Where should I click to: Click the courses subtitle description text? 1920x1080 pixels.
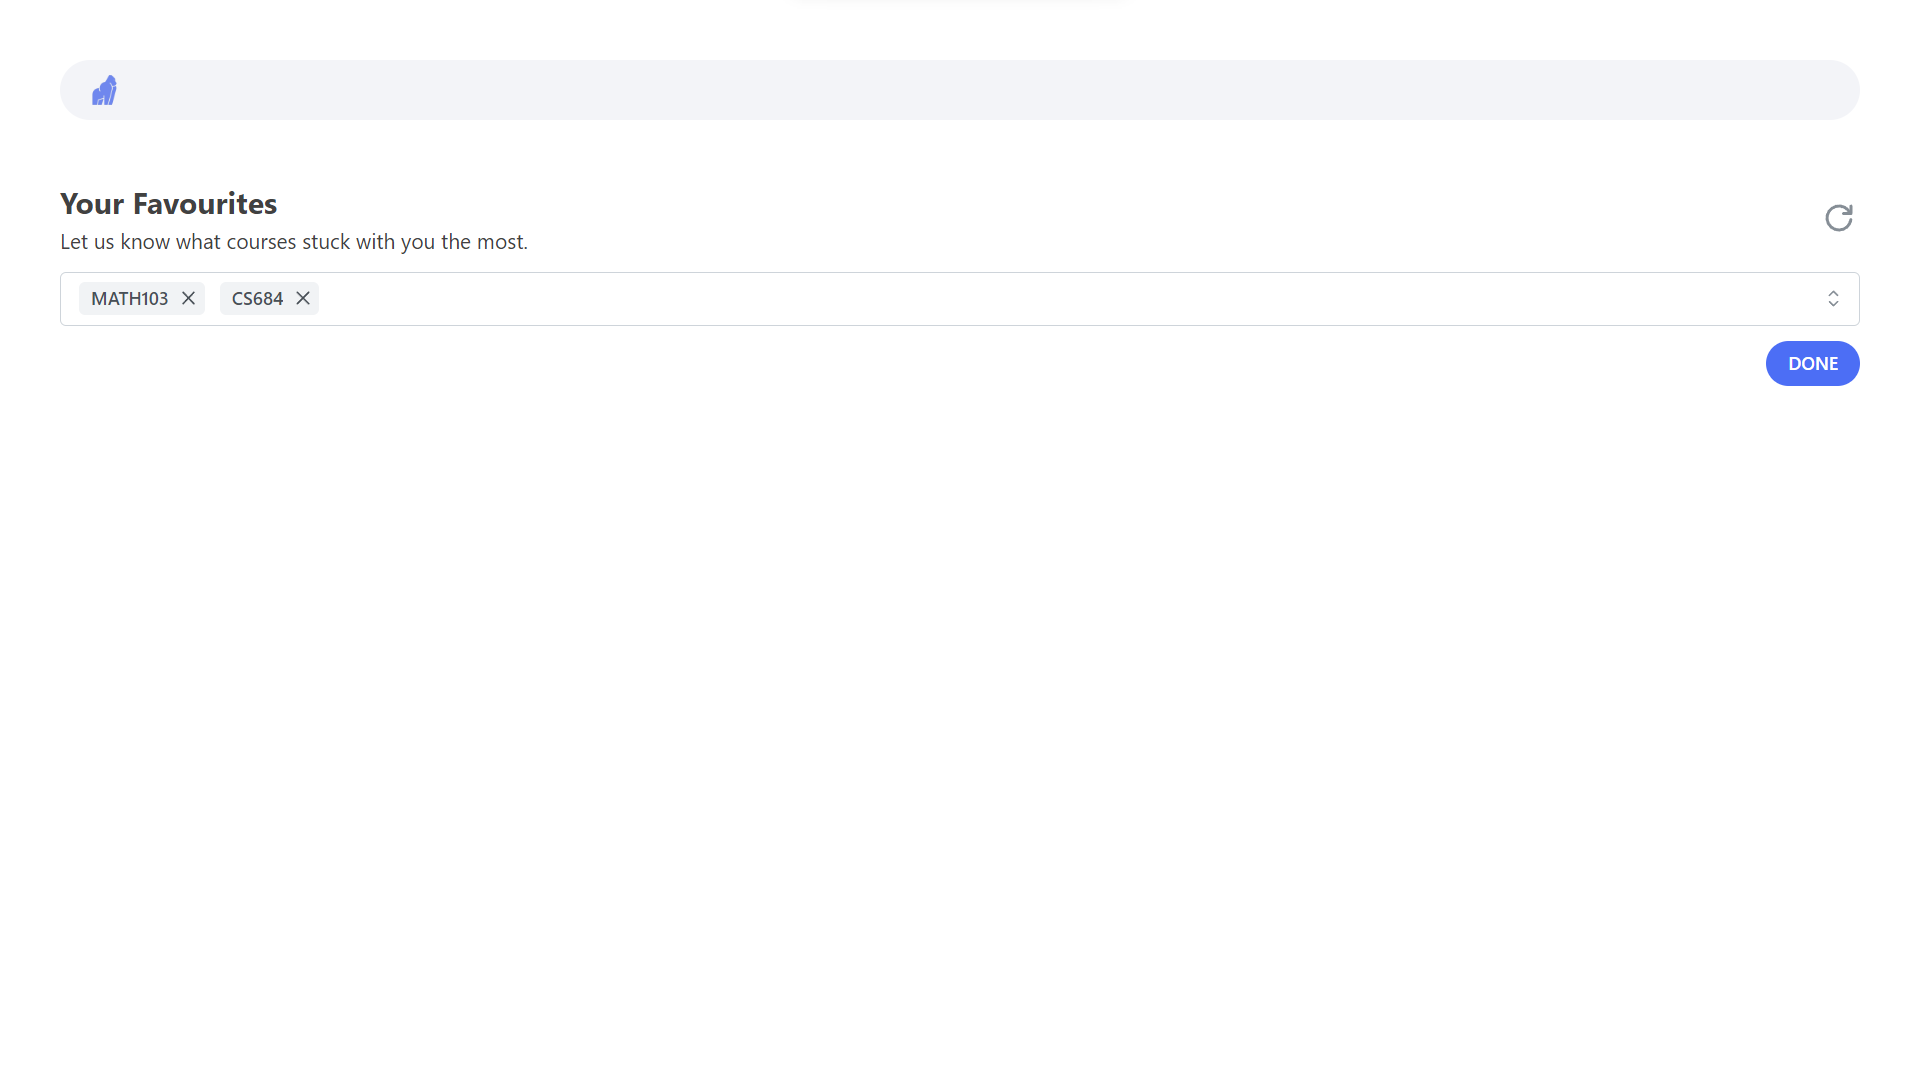[293, 241]
